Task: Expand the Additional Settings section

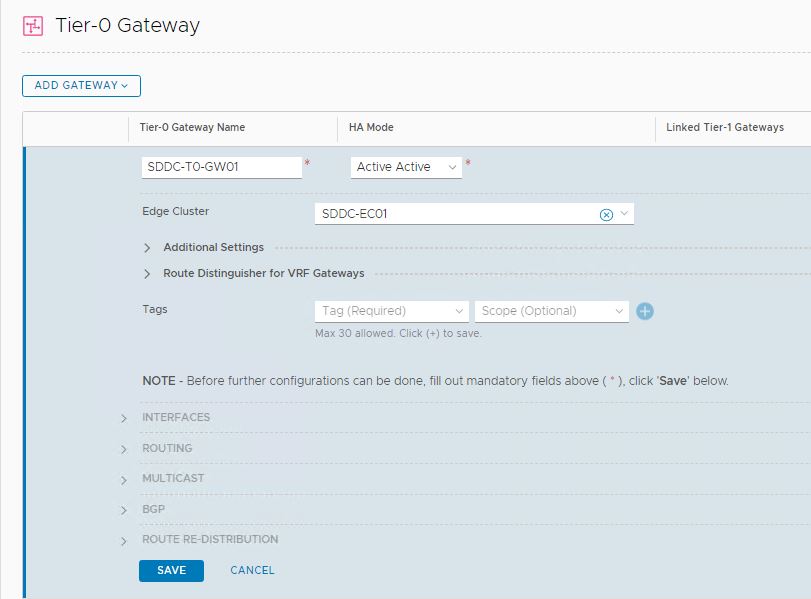Action: (147, 247)
